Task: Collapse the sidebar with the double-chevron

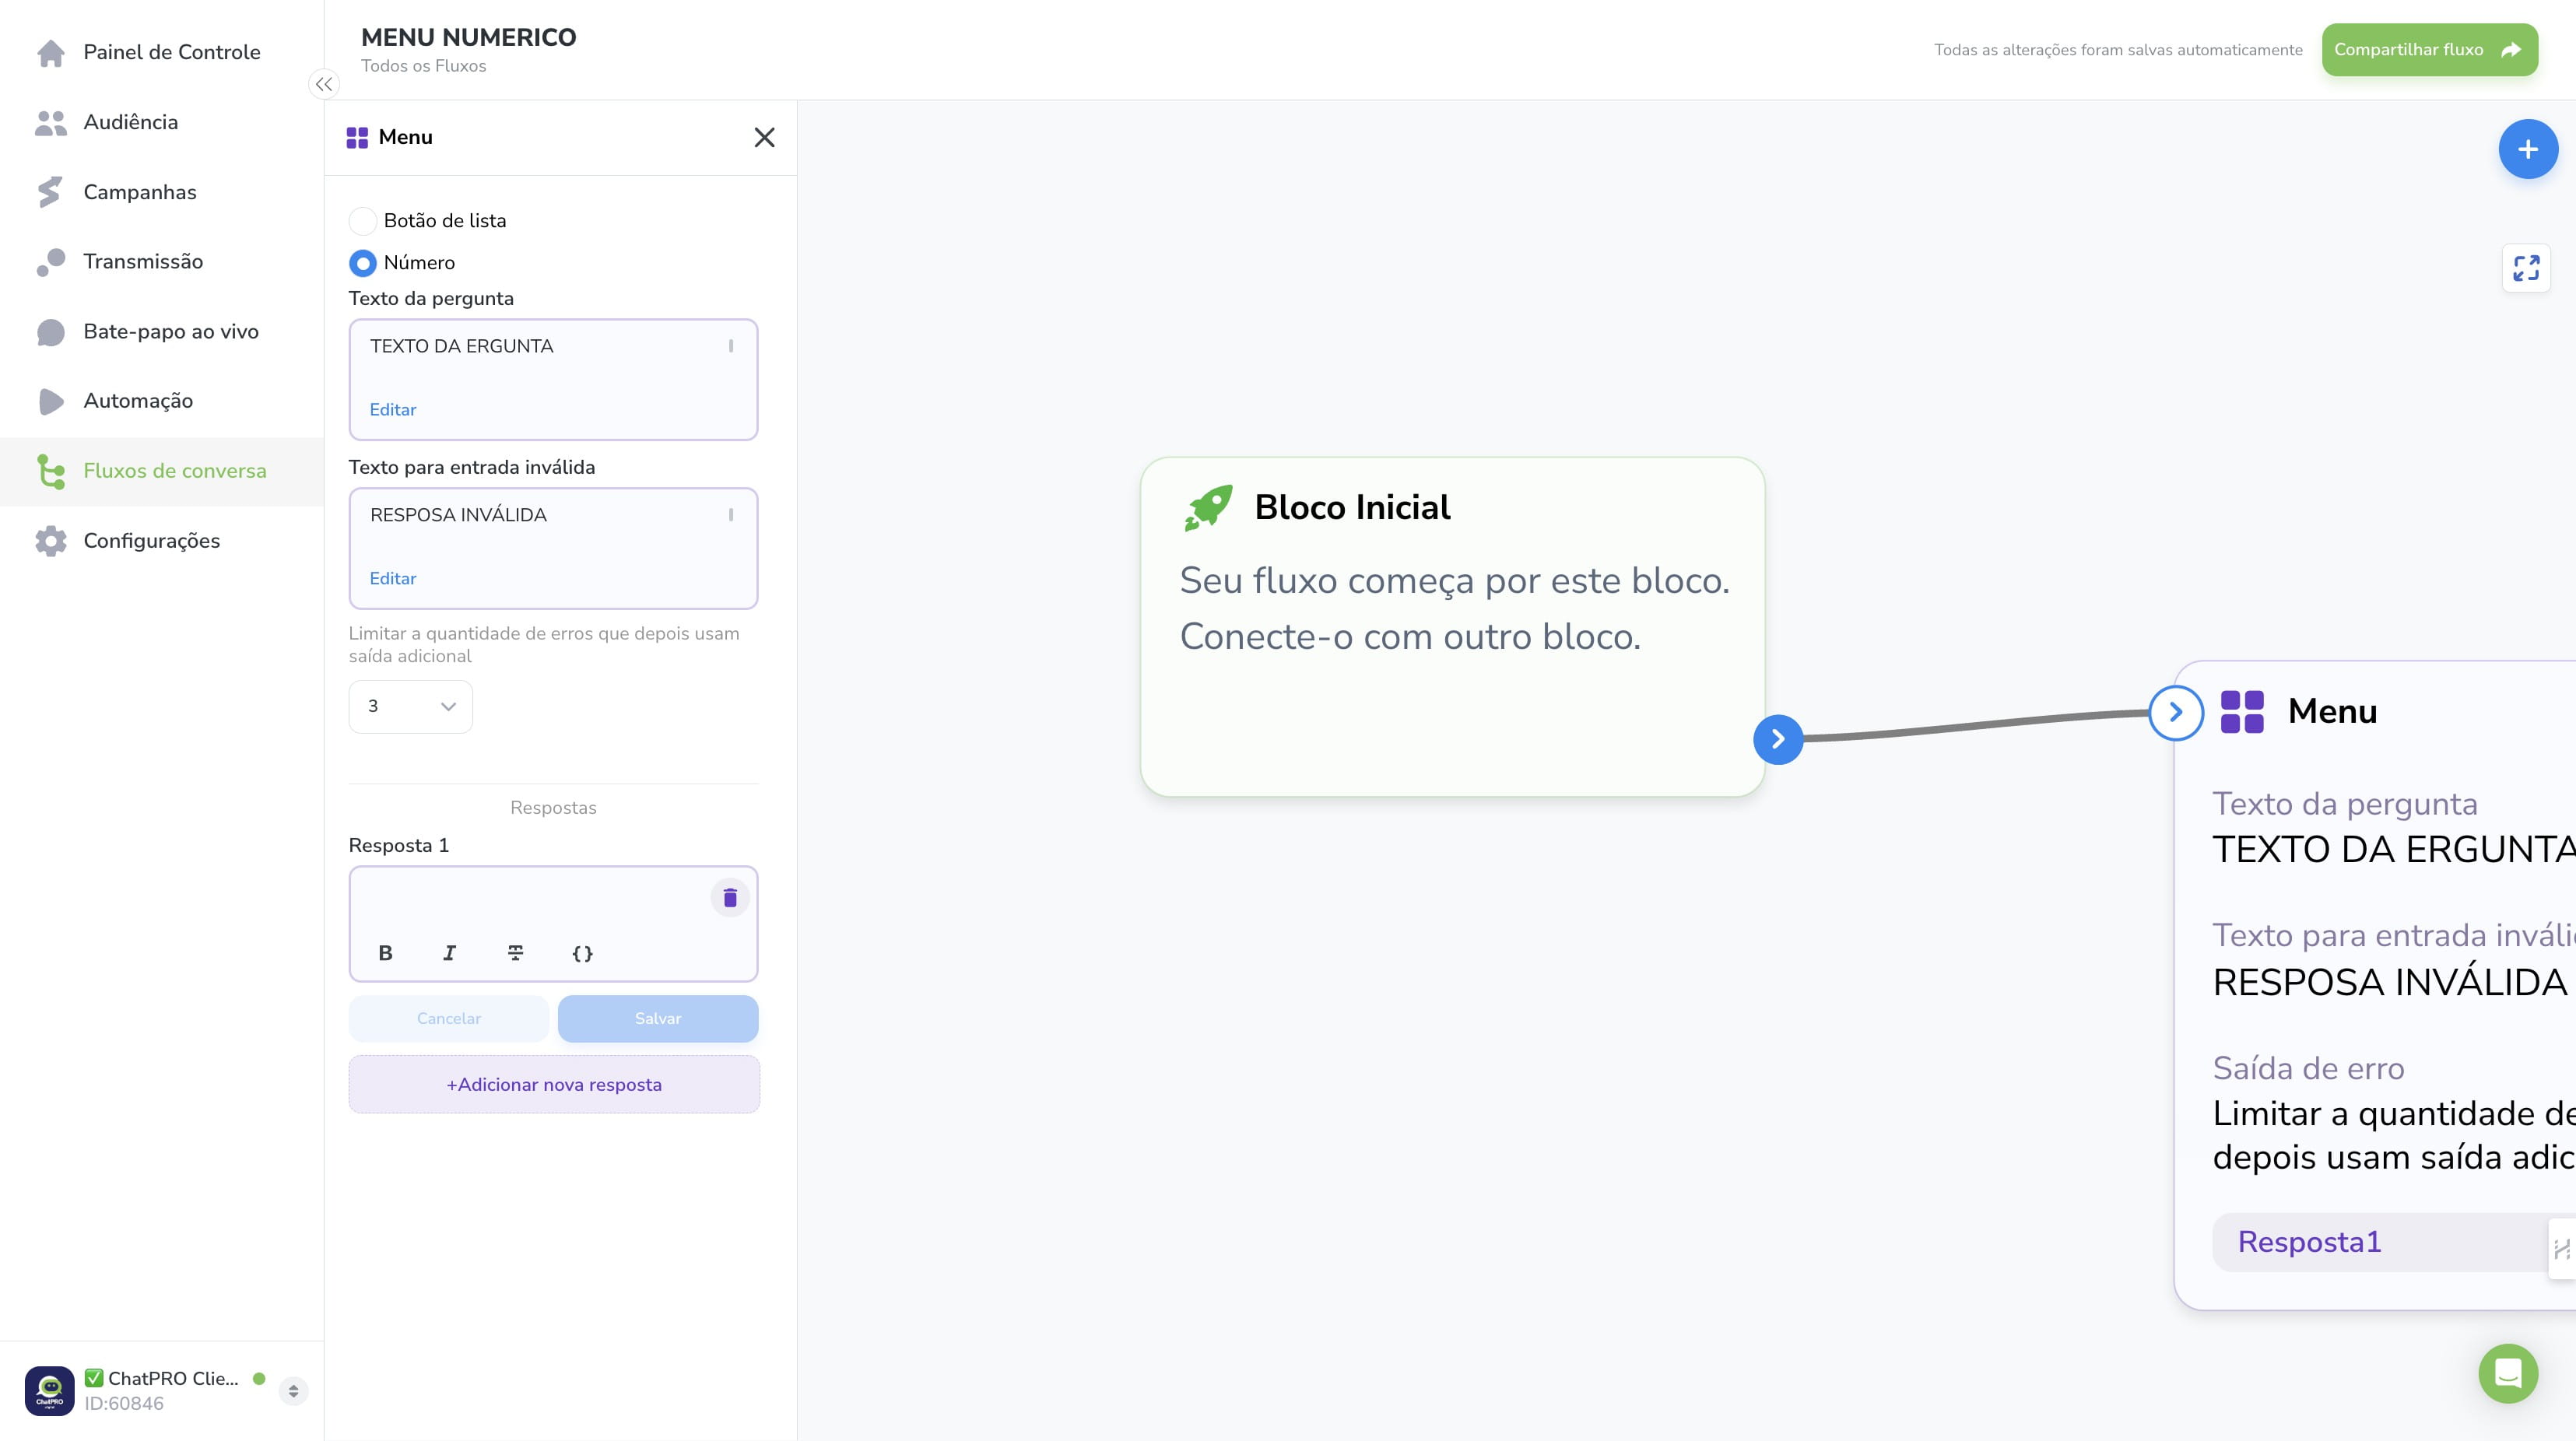Action: pos(324,84)
